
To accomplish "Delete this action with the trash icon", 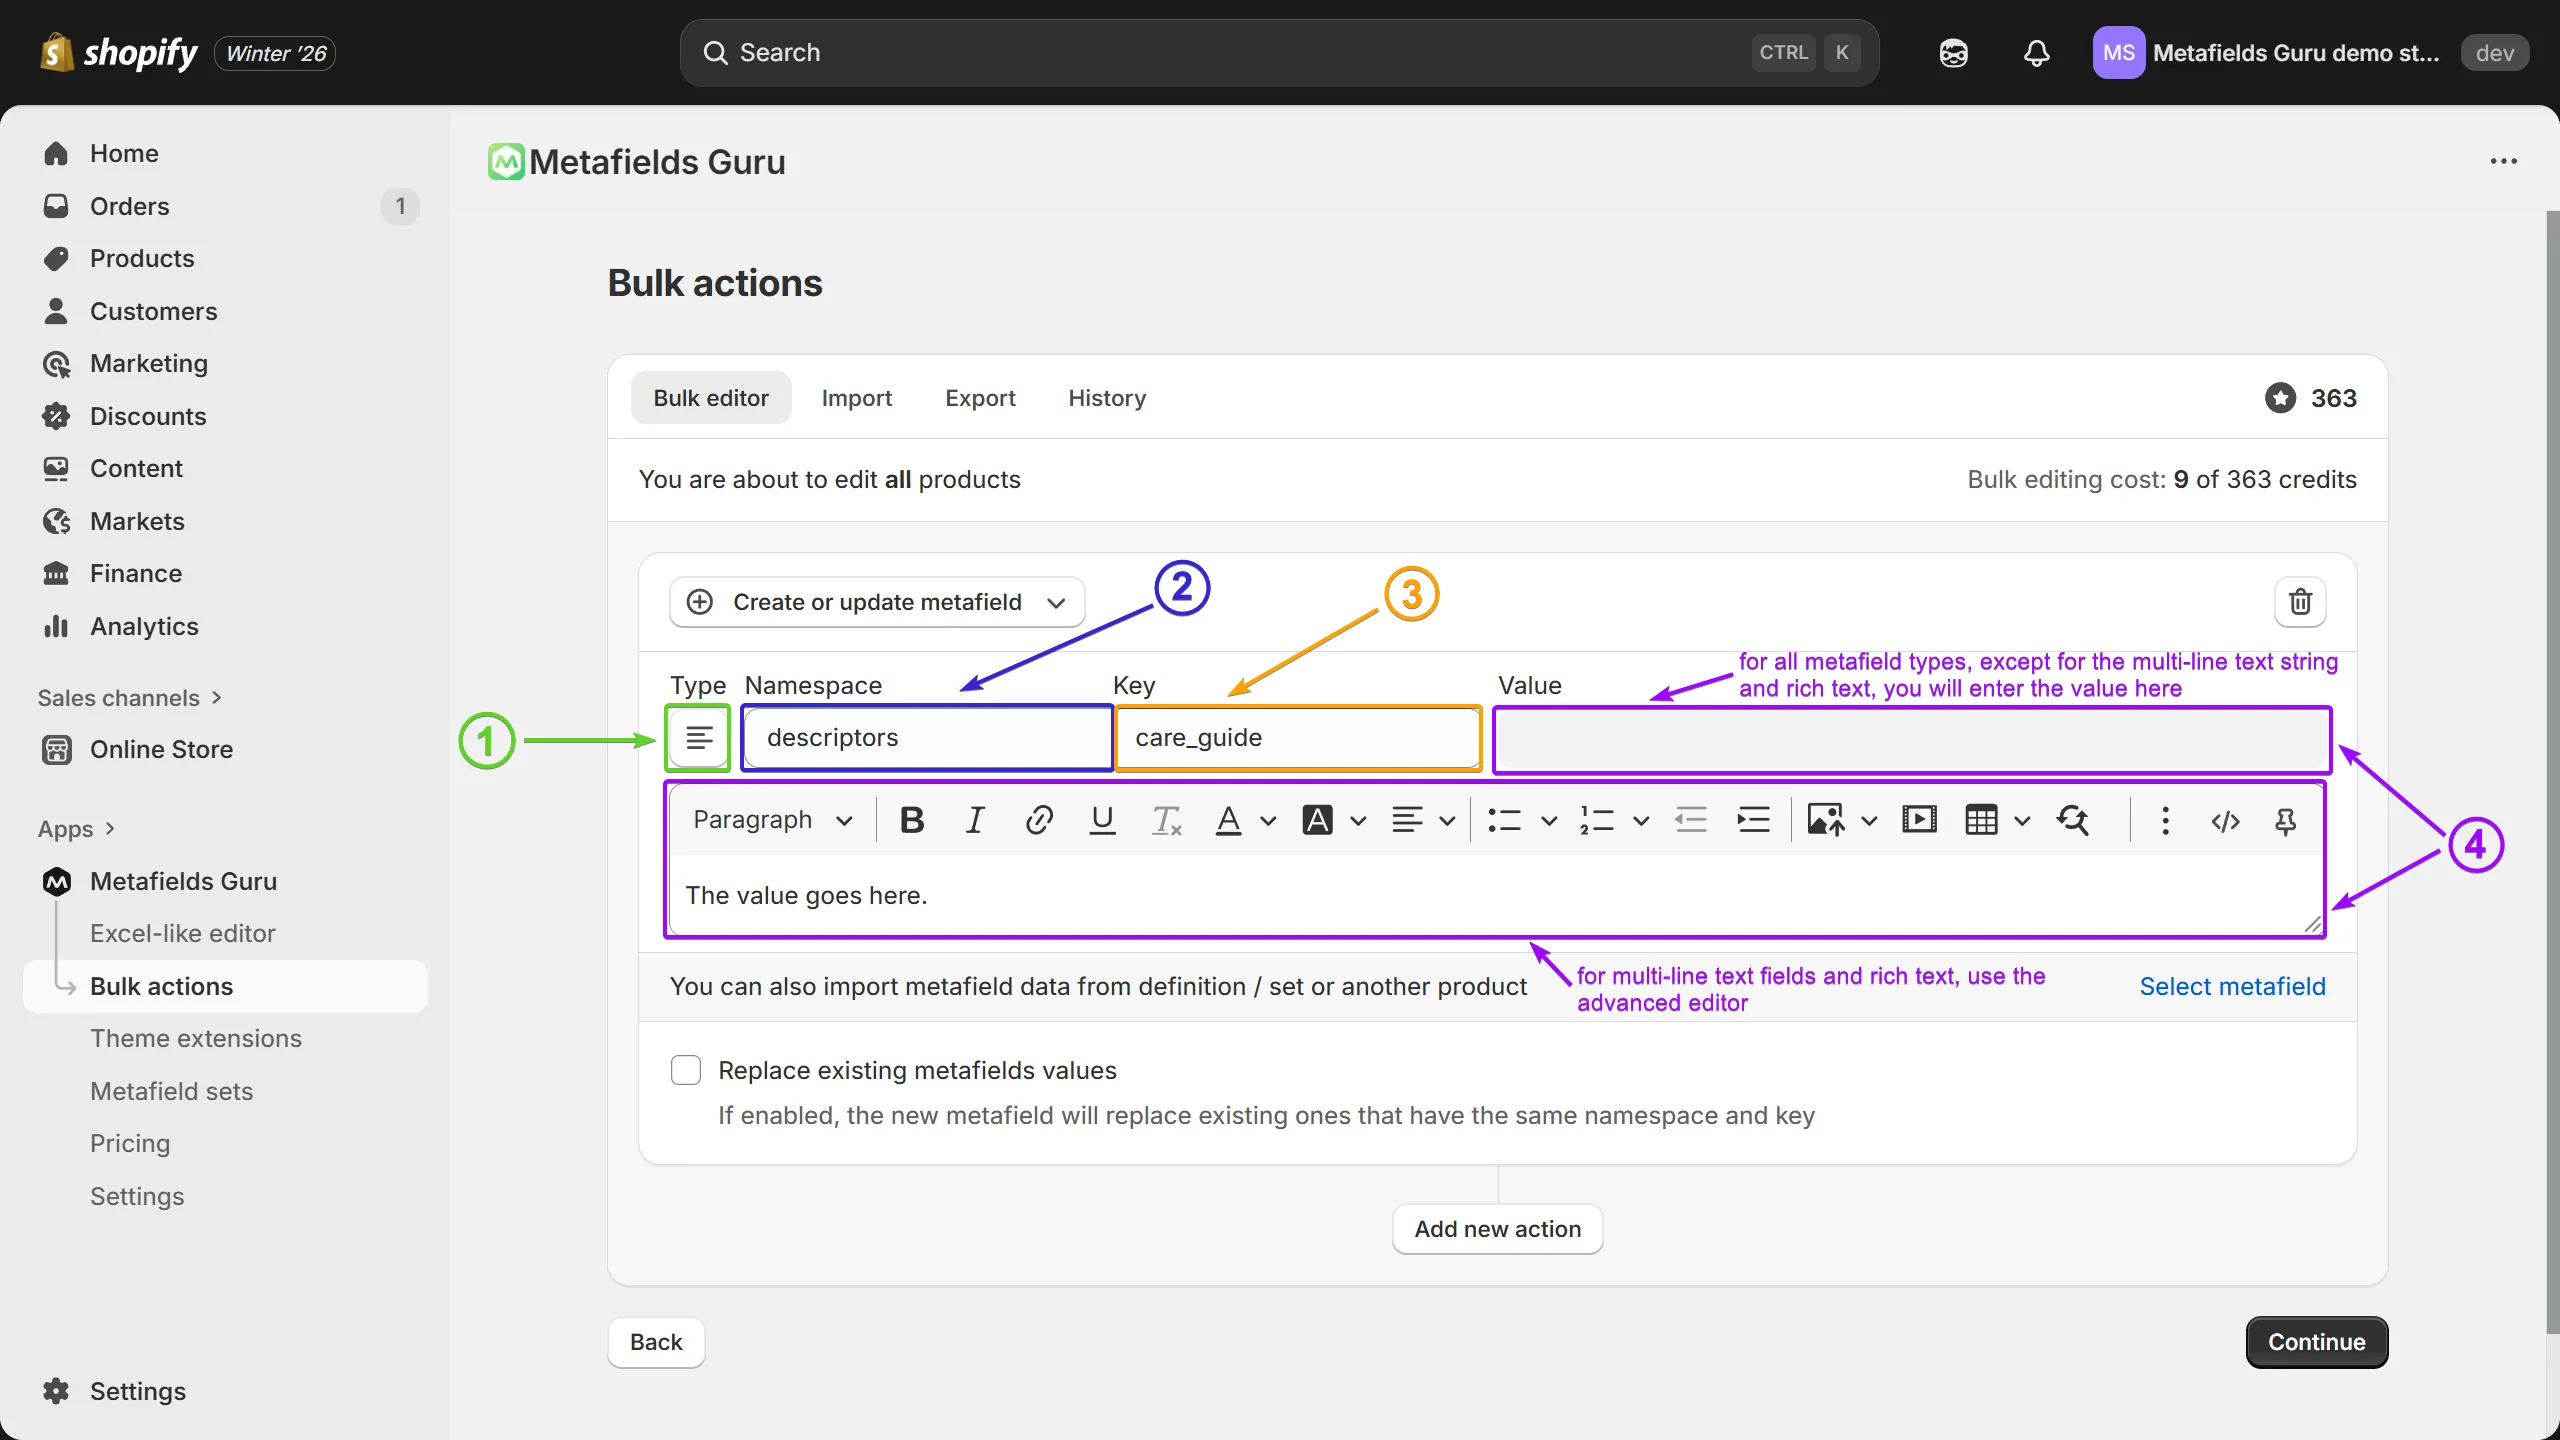I will [x=2300, y=602].
